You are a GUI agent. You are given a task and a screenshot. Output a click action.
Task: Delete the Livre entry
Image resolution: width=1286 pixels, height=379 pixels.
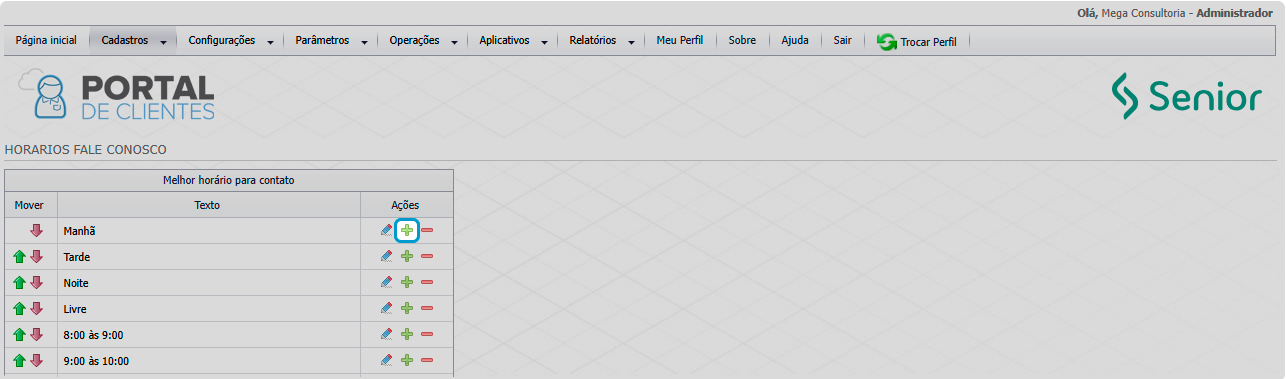click(x=427, y=309)
